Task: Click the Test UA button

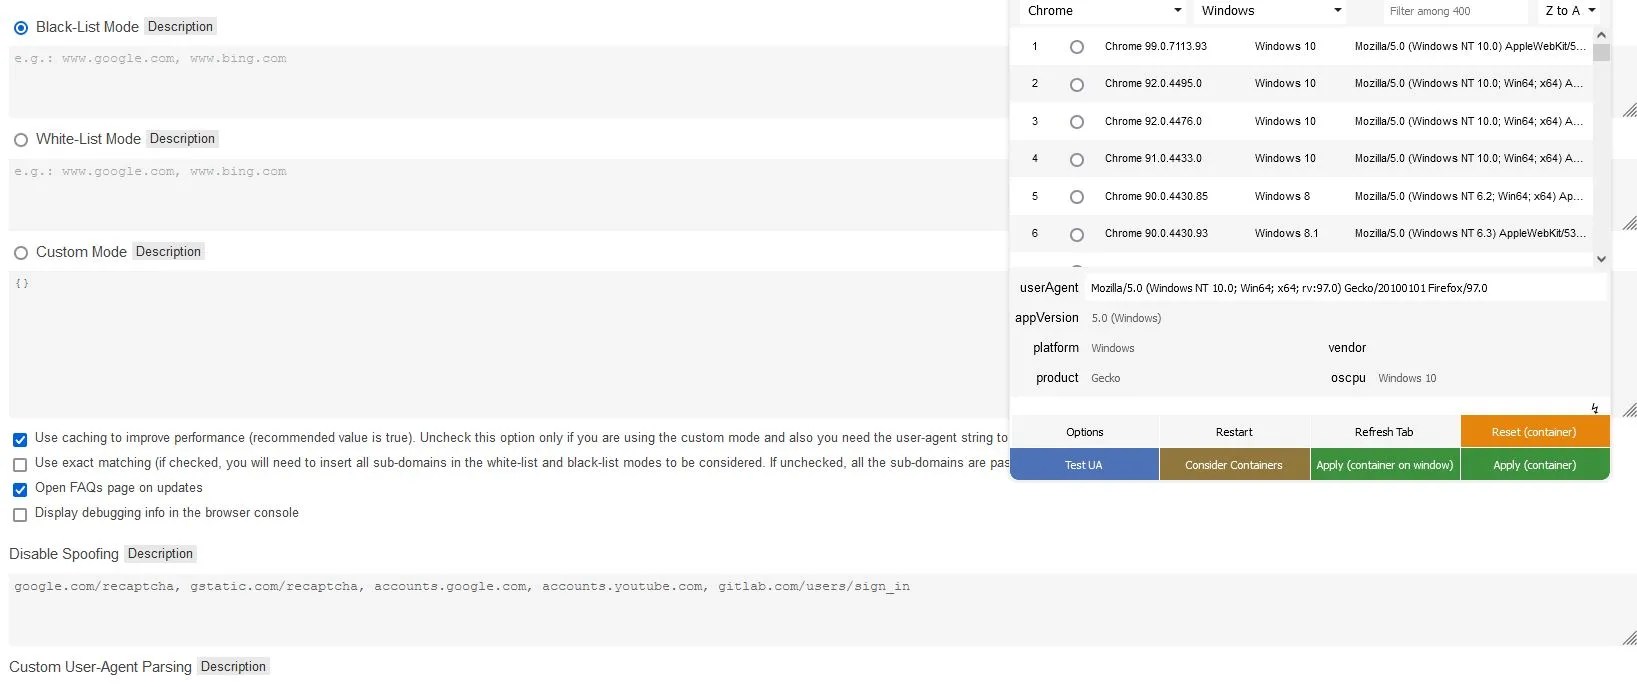Action: [1084, 465]
